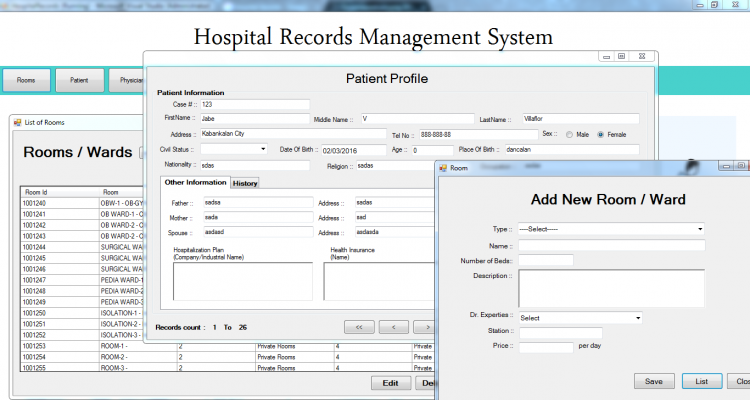Screen dimensions: 750x400
Task: Click the Health Insurance text box
Action: (379, 281)
